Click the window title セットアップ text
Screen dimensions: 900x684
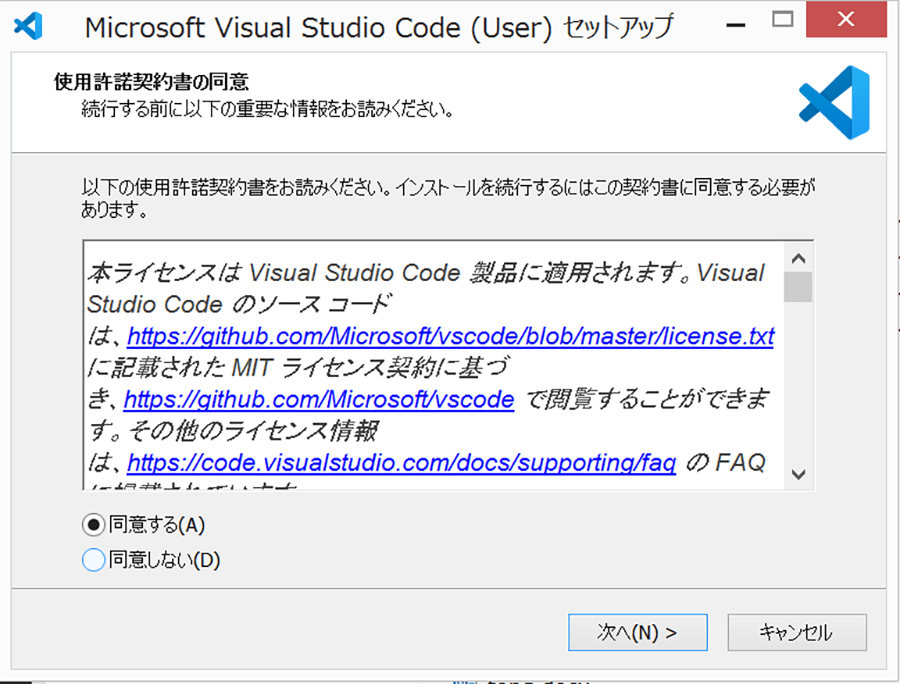coord(618,27)
